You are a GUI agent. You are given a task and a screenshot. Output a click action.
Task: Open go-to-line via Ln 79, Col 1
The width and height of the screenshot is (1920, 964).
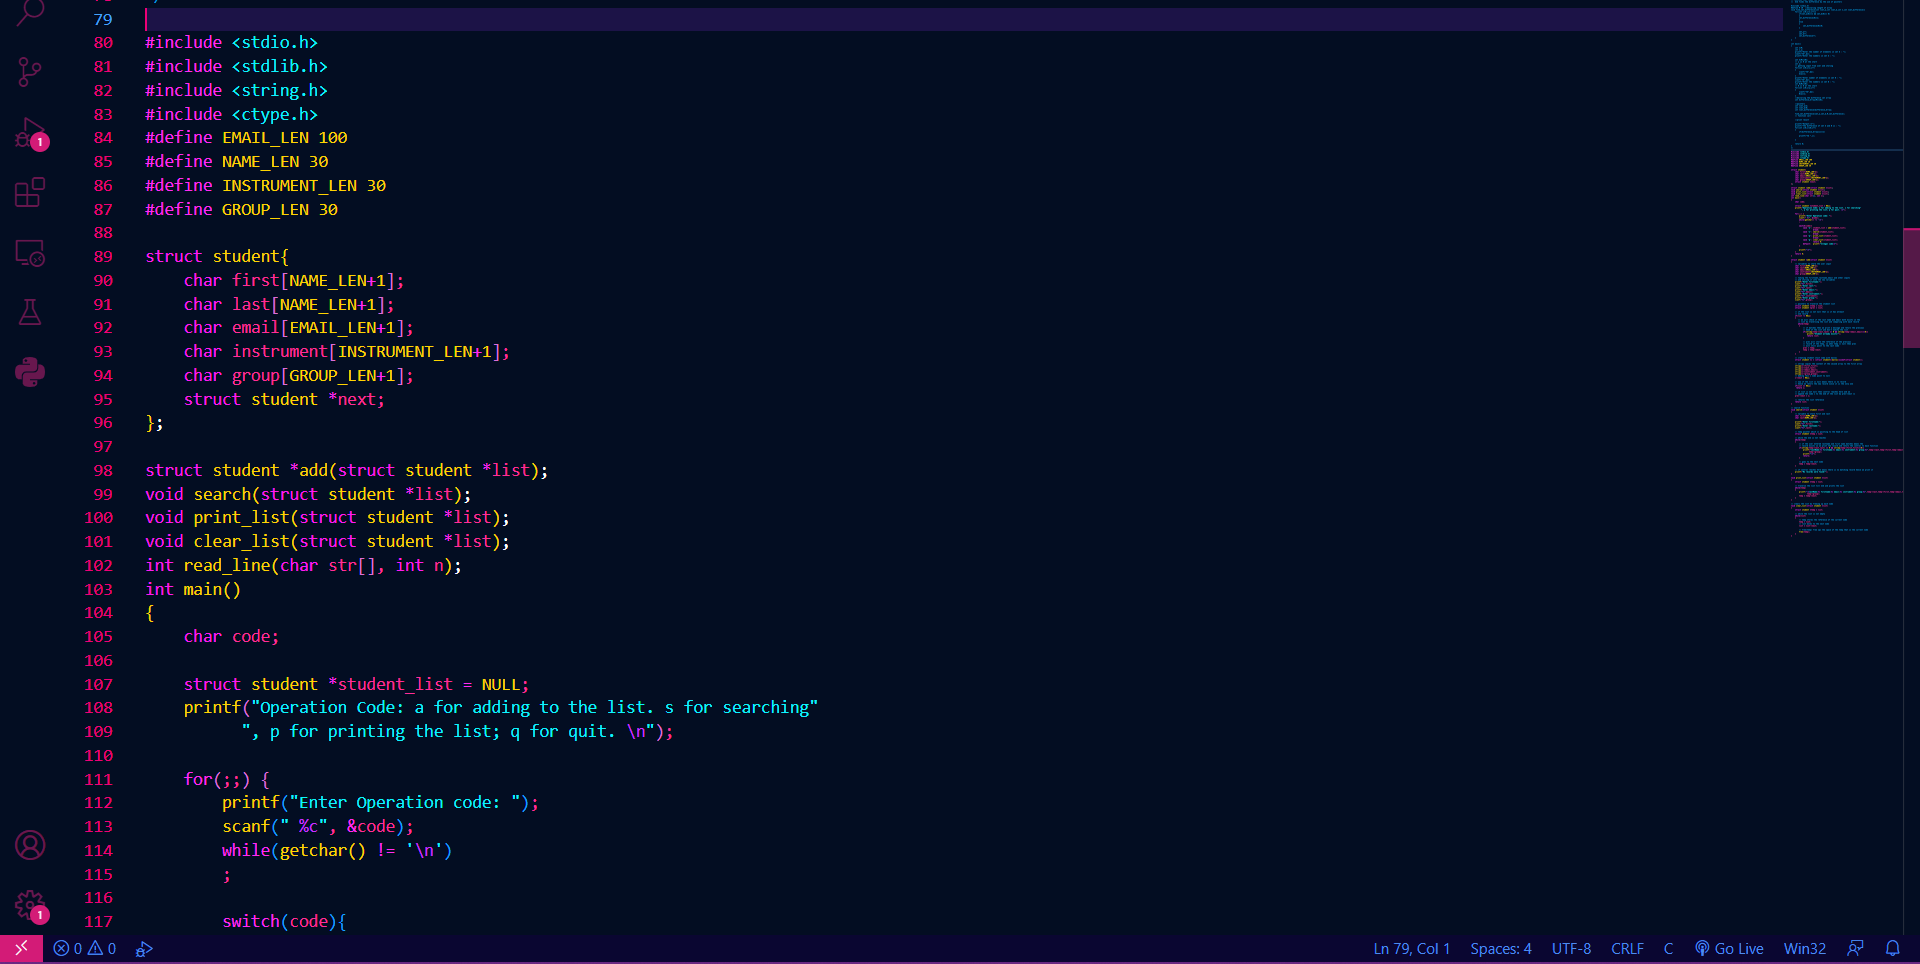(x=1410, y=948)
